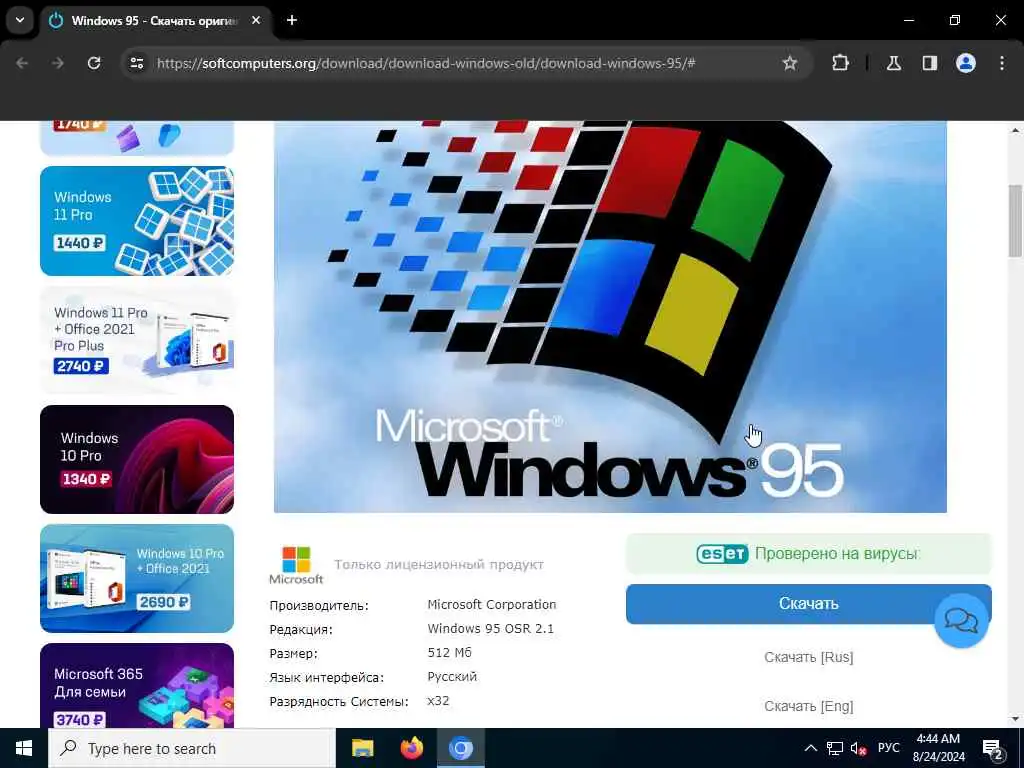This screenshot has width=1024, height=768.
Task: Open the Windows Start menu
Action: coord(24,748)
